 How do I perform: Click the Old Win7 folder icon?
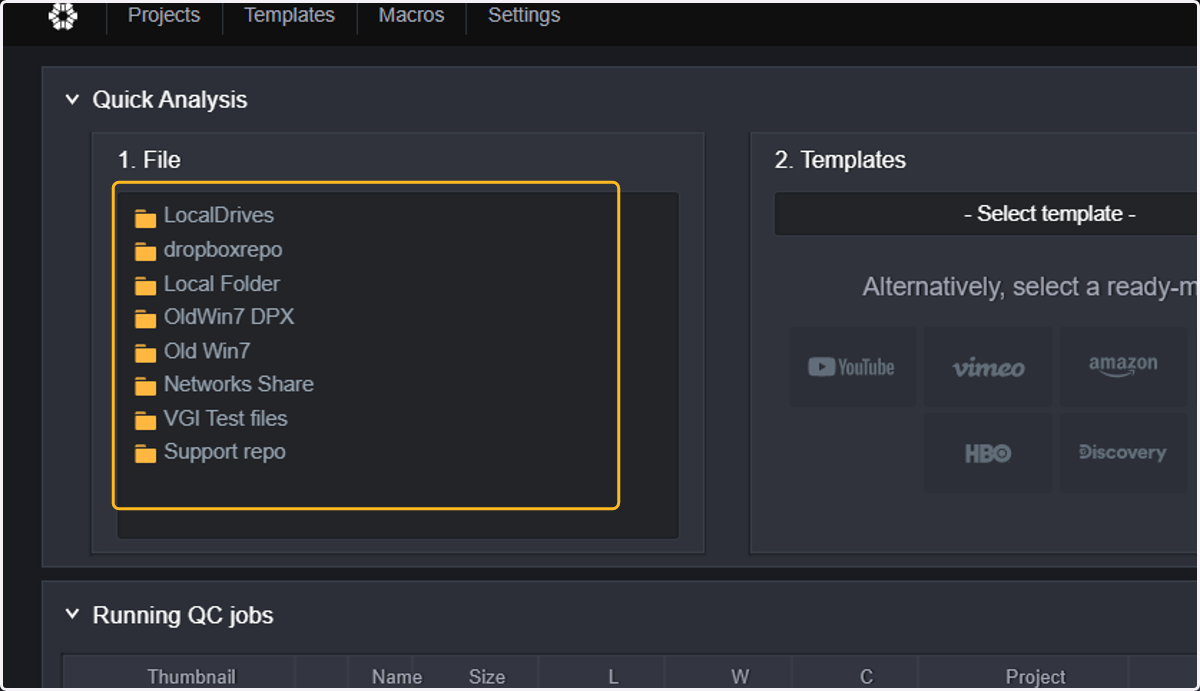[x=146, y=353]
